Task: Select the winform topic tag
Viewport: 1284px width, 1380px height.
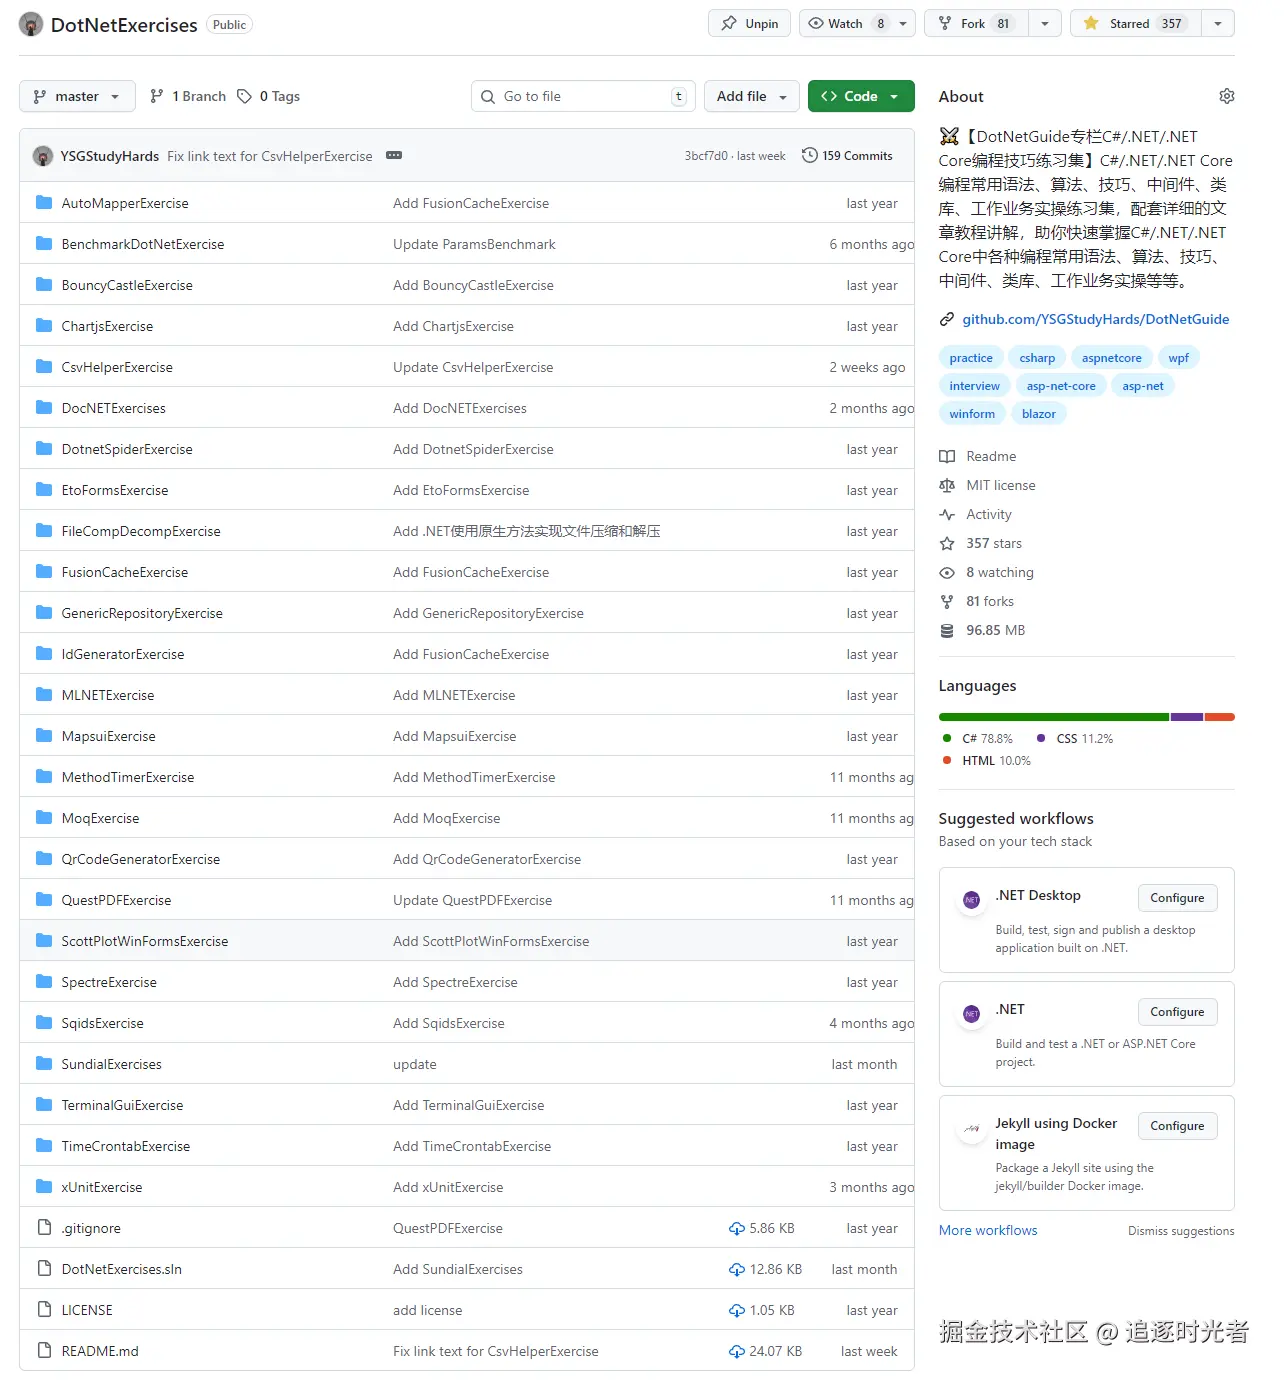Action: tap(972, 414)
